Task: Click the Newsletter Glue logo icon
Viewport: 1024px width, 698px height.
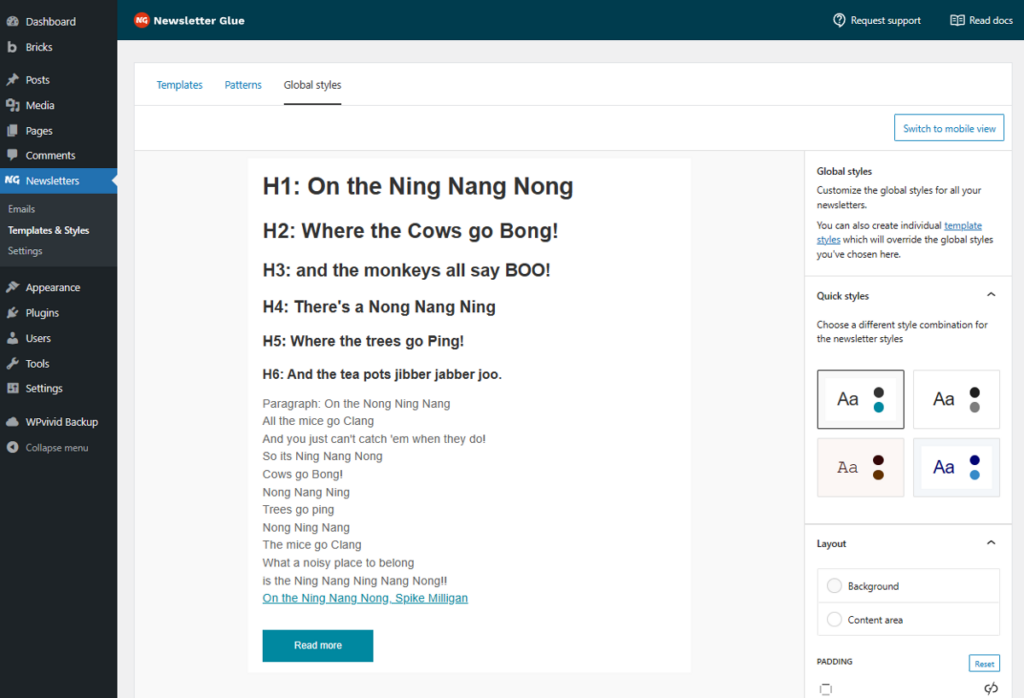Action: tap(142, 20)
